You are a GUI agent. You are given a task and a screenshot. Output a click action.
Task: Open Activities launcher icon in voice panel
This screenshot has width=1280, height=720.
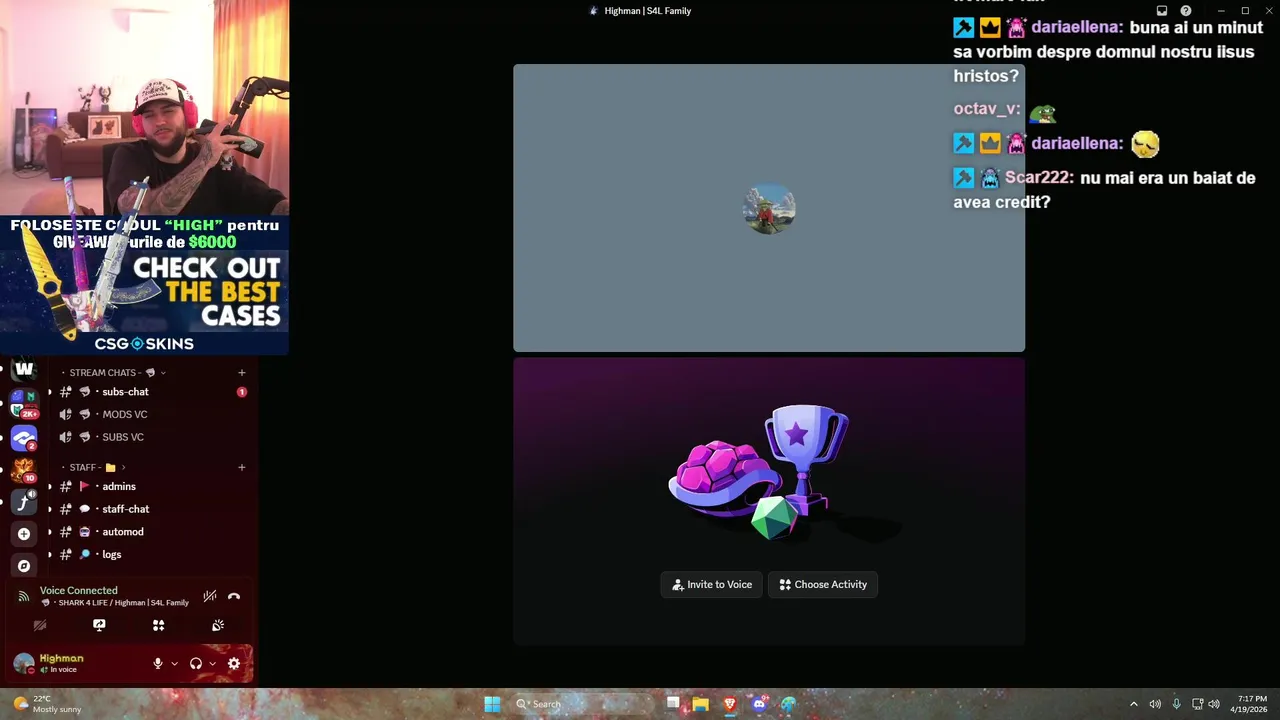click(x=158, y=625)
